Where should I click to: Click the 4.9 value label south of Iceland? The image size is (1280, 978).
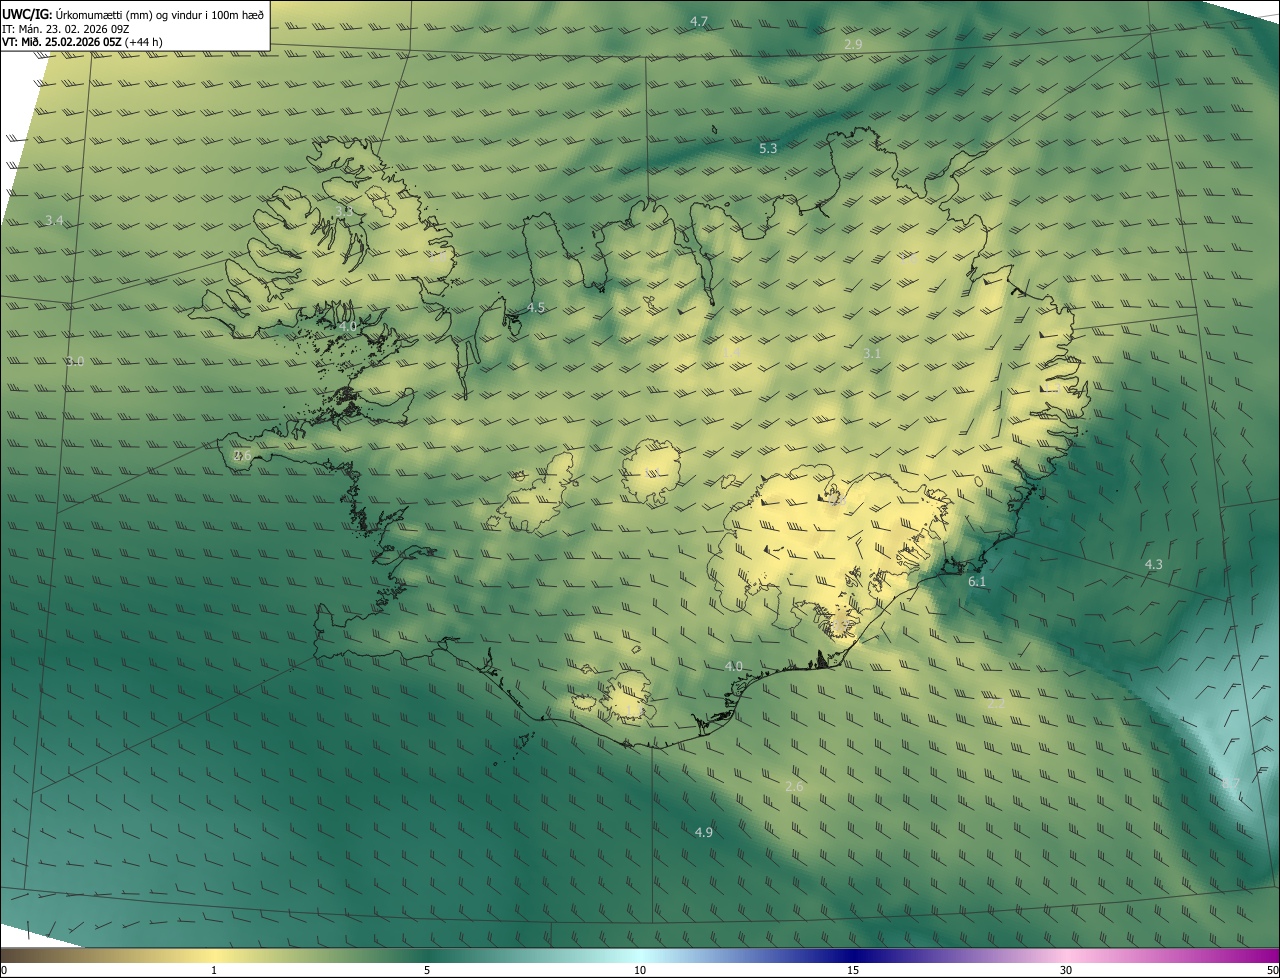(703, 832)
